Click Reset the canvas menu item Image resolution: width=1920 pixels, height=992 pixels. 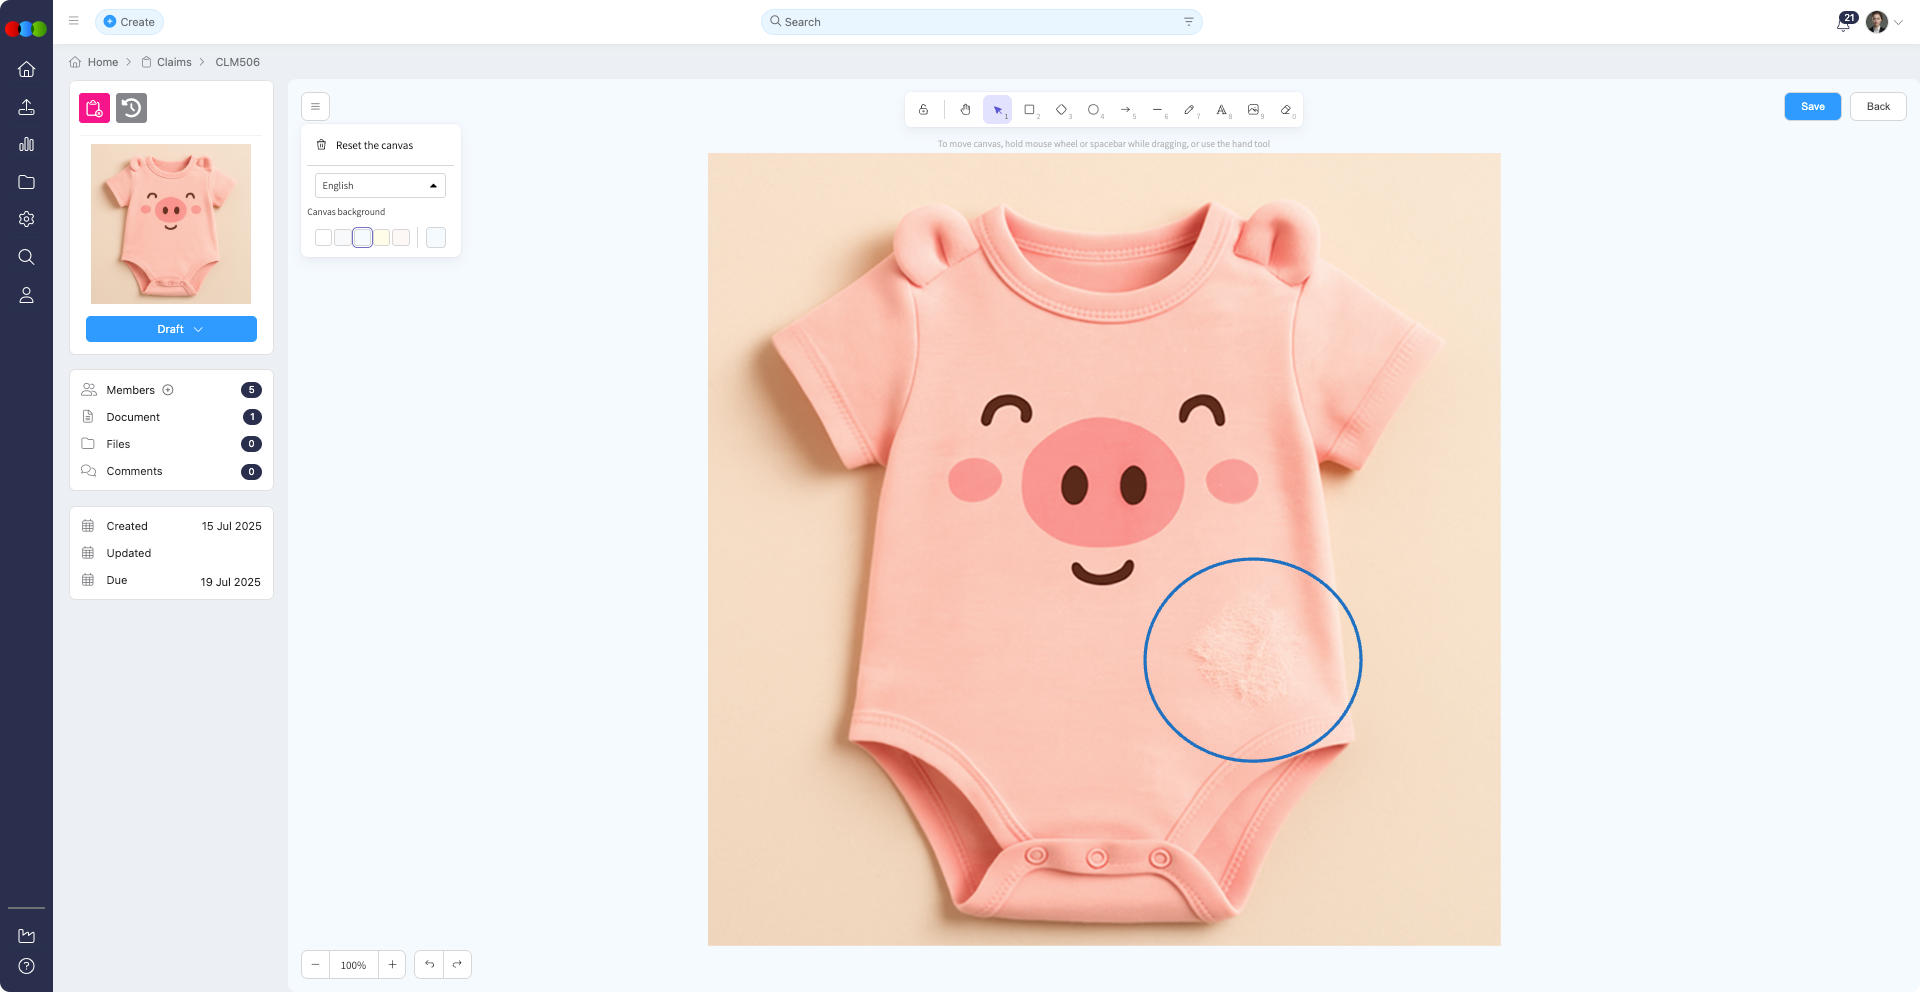[x=374, y=146]
